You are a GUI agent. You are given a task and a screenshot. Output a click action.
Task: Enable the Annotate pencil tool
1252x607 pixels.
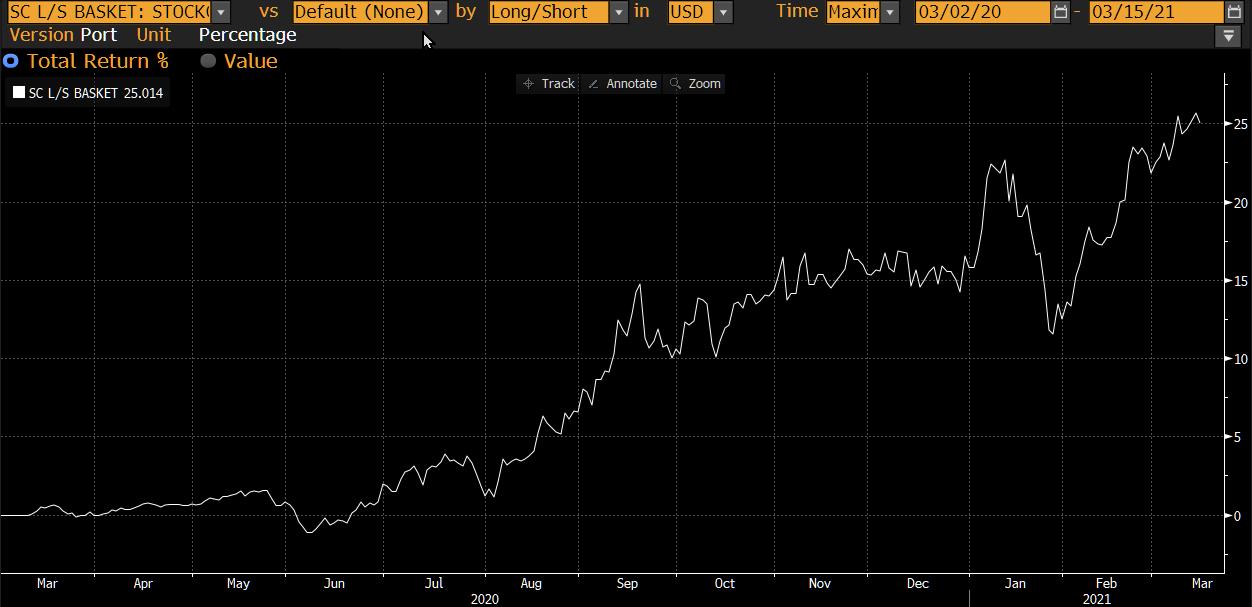point(621,84)
